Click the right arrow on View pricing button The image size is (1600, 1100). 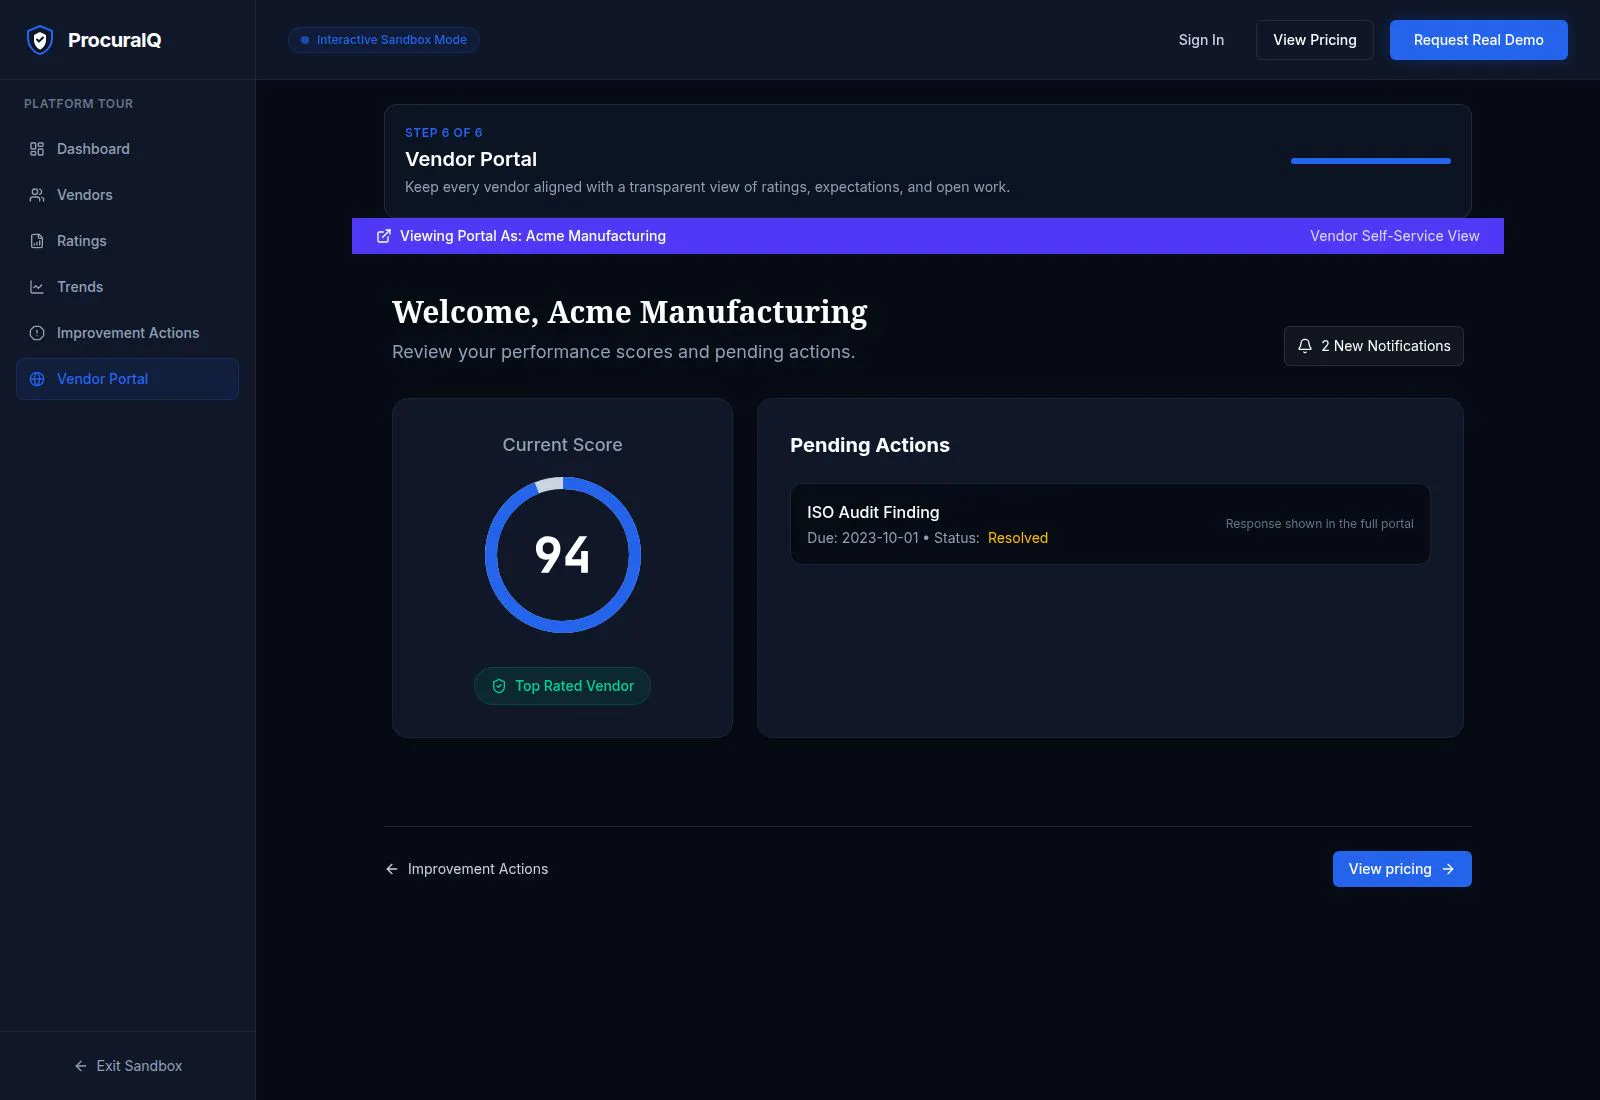(1448, 869)
